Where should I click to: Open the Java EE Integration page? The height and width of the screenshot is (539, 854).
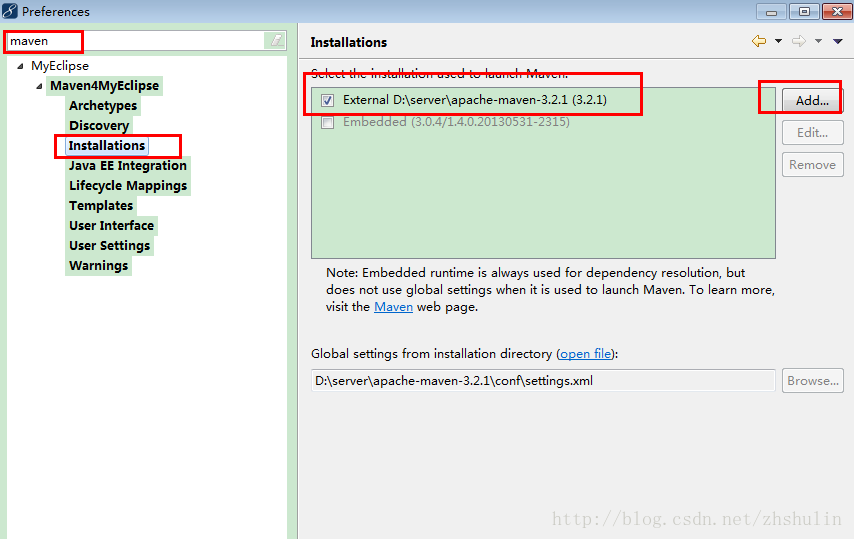tap(128, 166)
